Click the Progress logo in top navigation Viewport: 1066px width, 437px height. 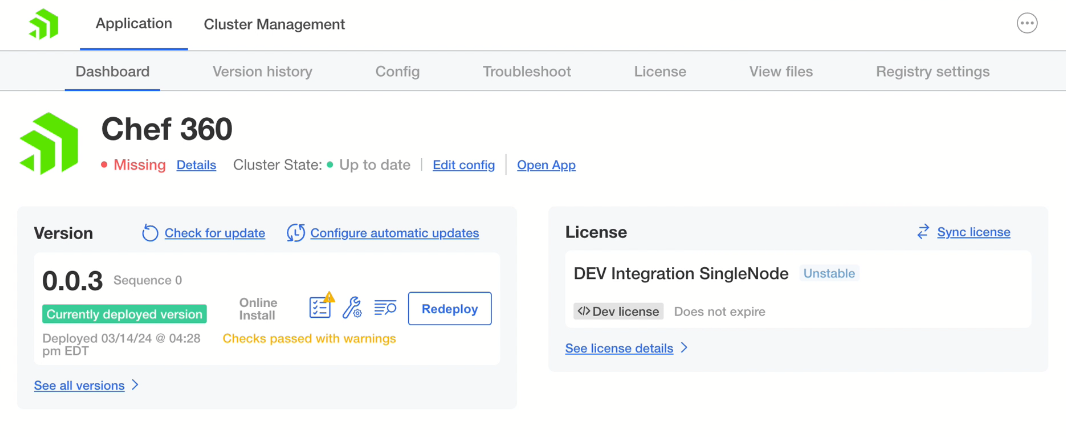[x=43, y=24]
